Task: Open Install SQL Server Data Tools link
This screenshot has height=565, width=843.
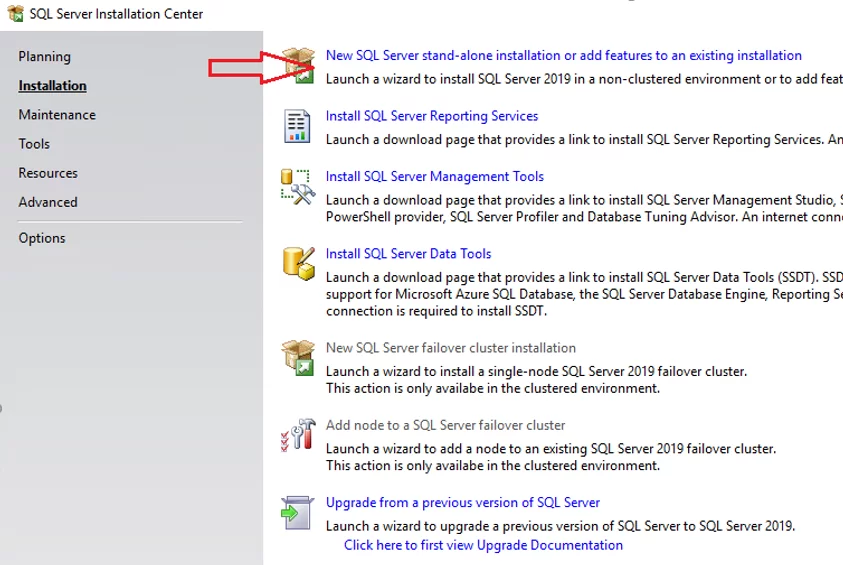Action: coord(409,254)
